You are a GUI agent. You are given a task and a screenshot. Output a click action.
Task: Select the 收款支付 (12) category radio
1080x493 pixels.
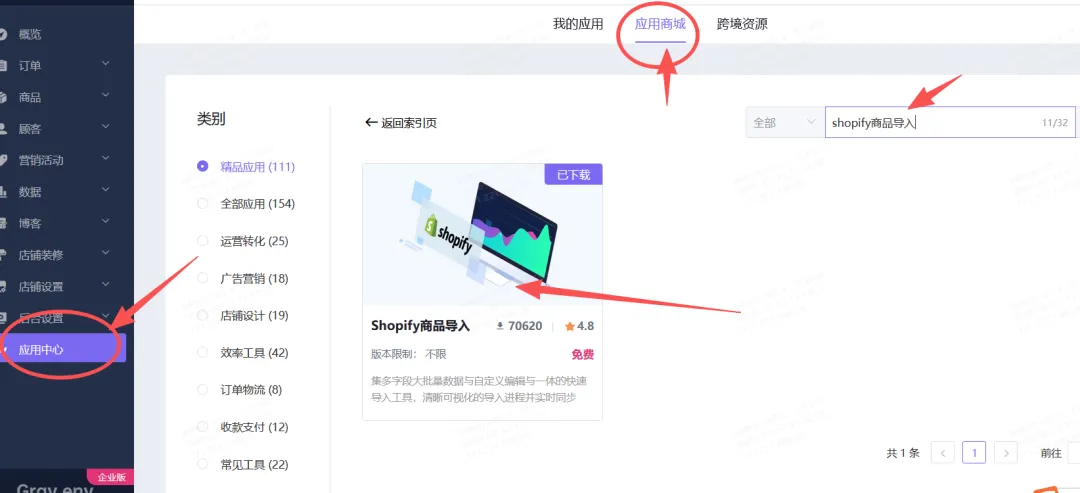tap(202, 427)
